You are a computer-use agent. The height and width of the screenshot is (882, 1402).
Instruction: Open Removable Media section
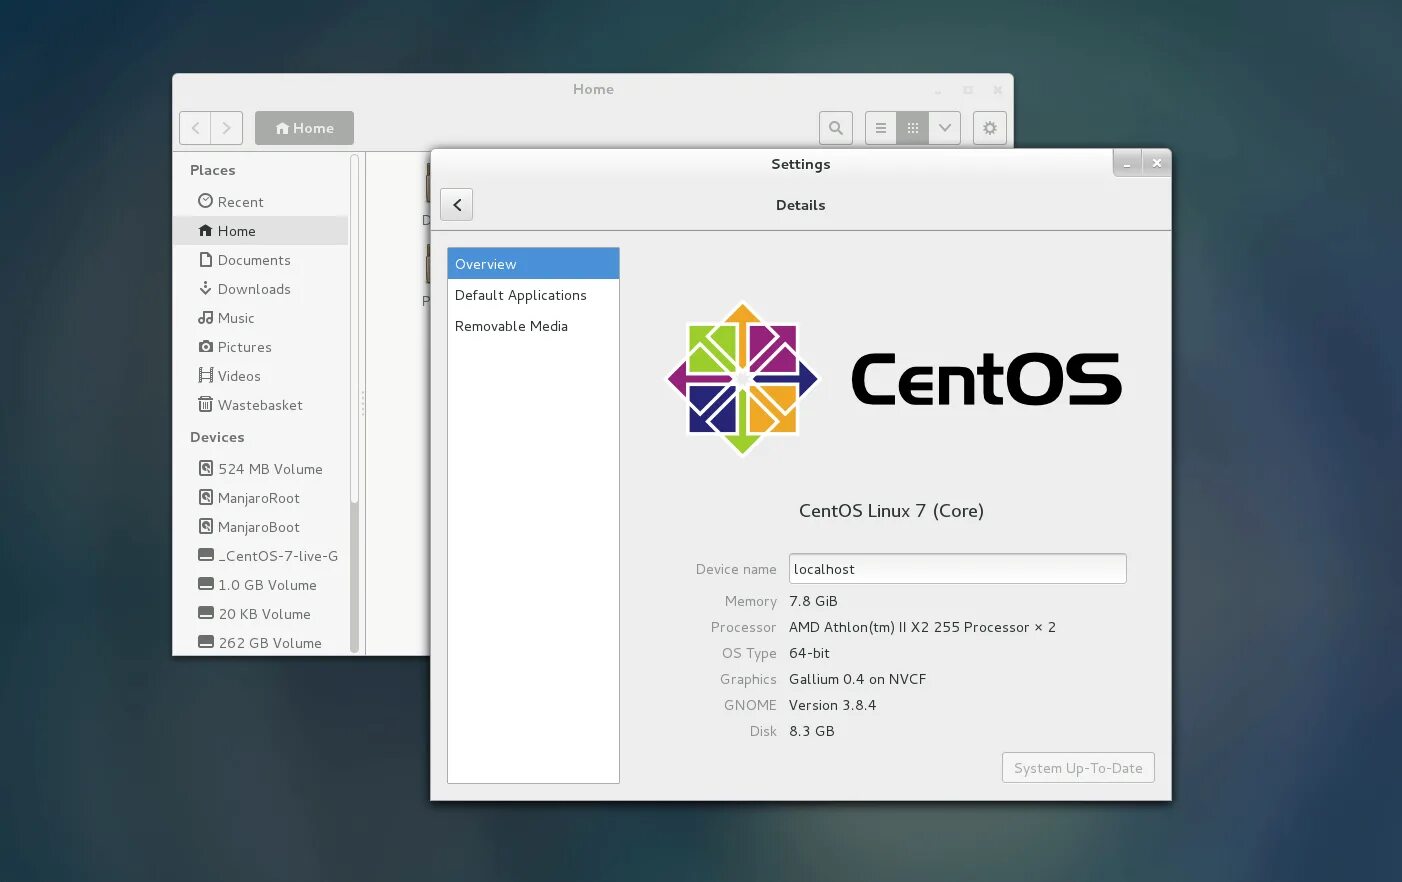(533, 326)
